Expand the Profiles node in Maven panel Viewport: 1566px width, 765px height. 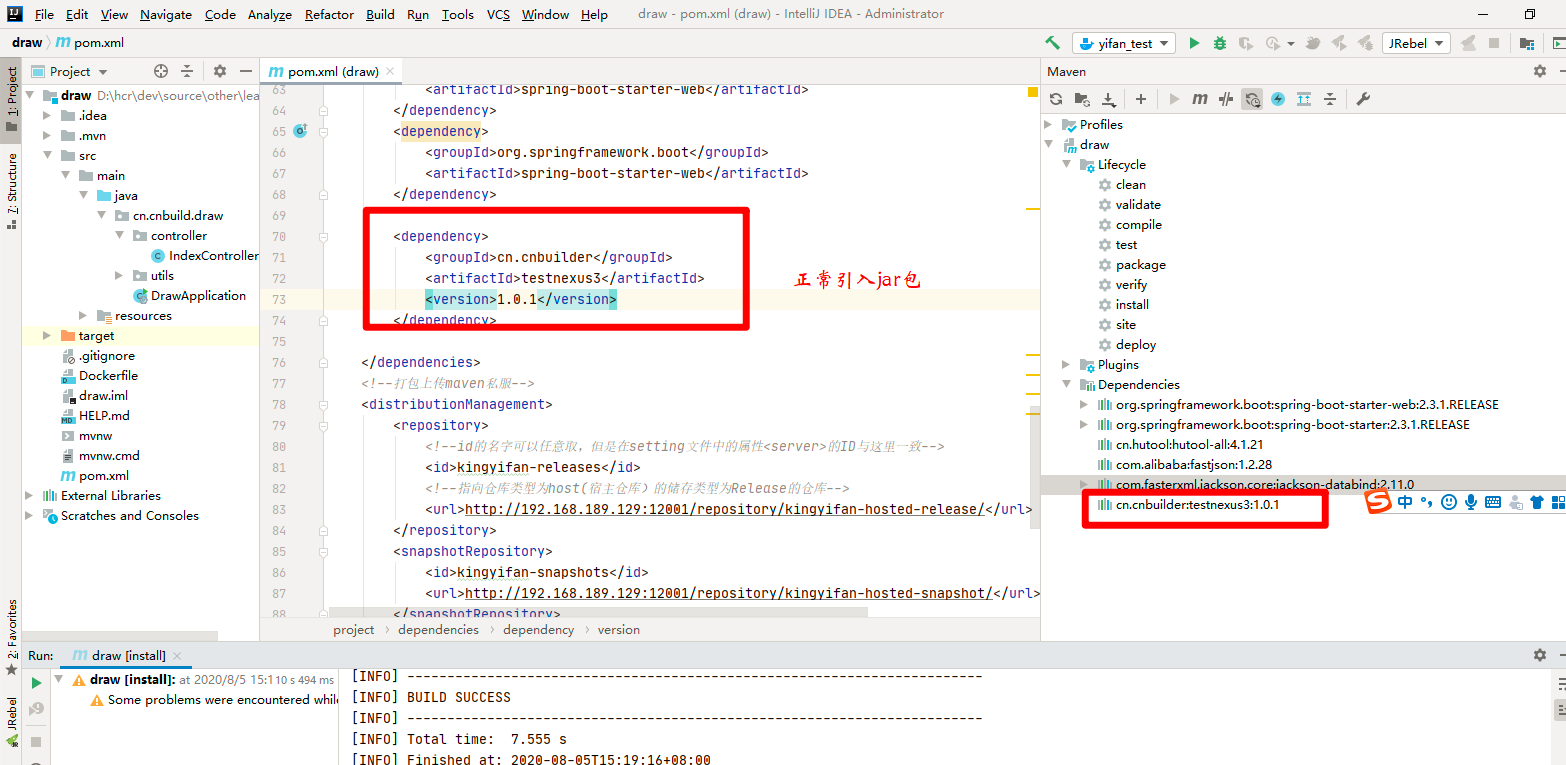click(x=1049, y=125)
